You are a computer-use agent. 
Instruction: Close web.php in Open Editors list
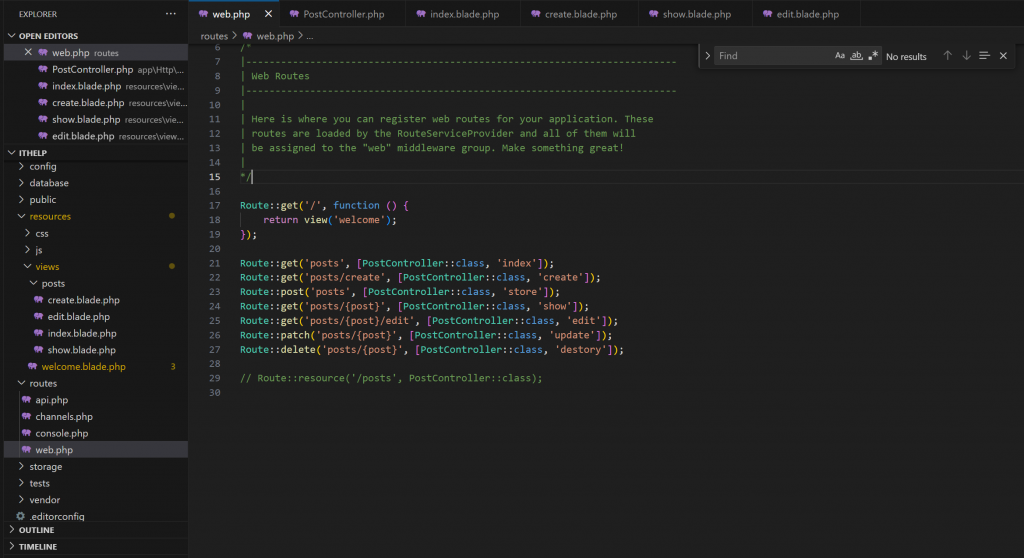tap(28, 52)
